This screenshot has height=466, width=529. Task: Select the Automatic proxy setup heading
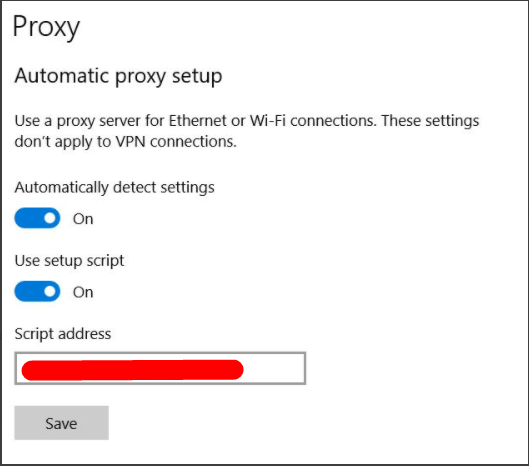118,76
